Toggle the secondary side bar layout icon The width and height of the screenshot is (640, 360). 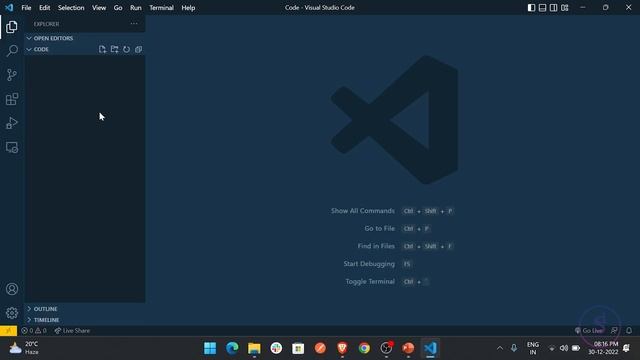[553, 8]
